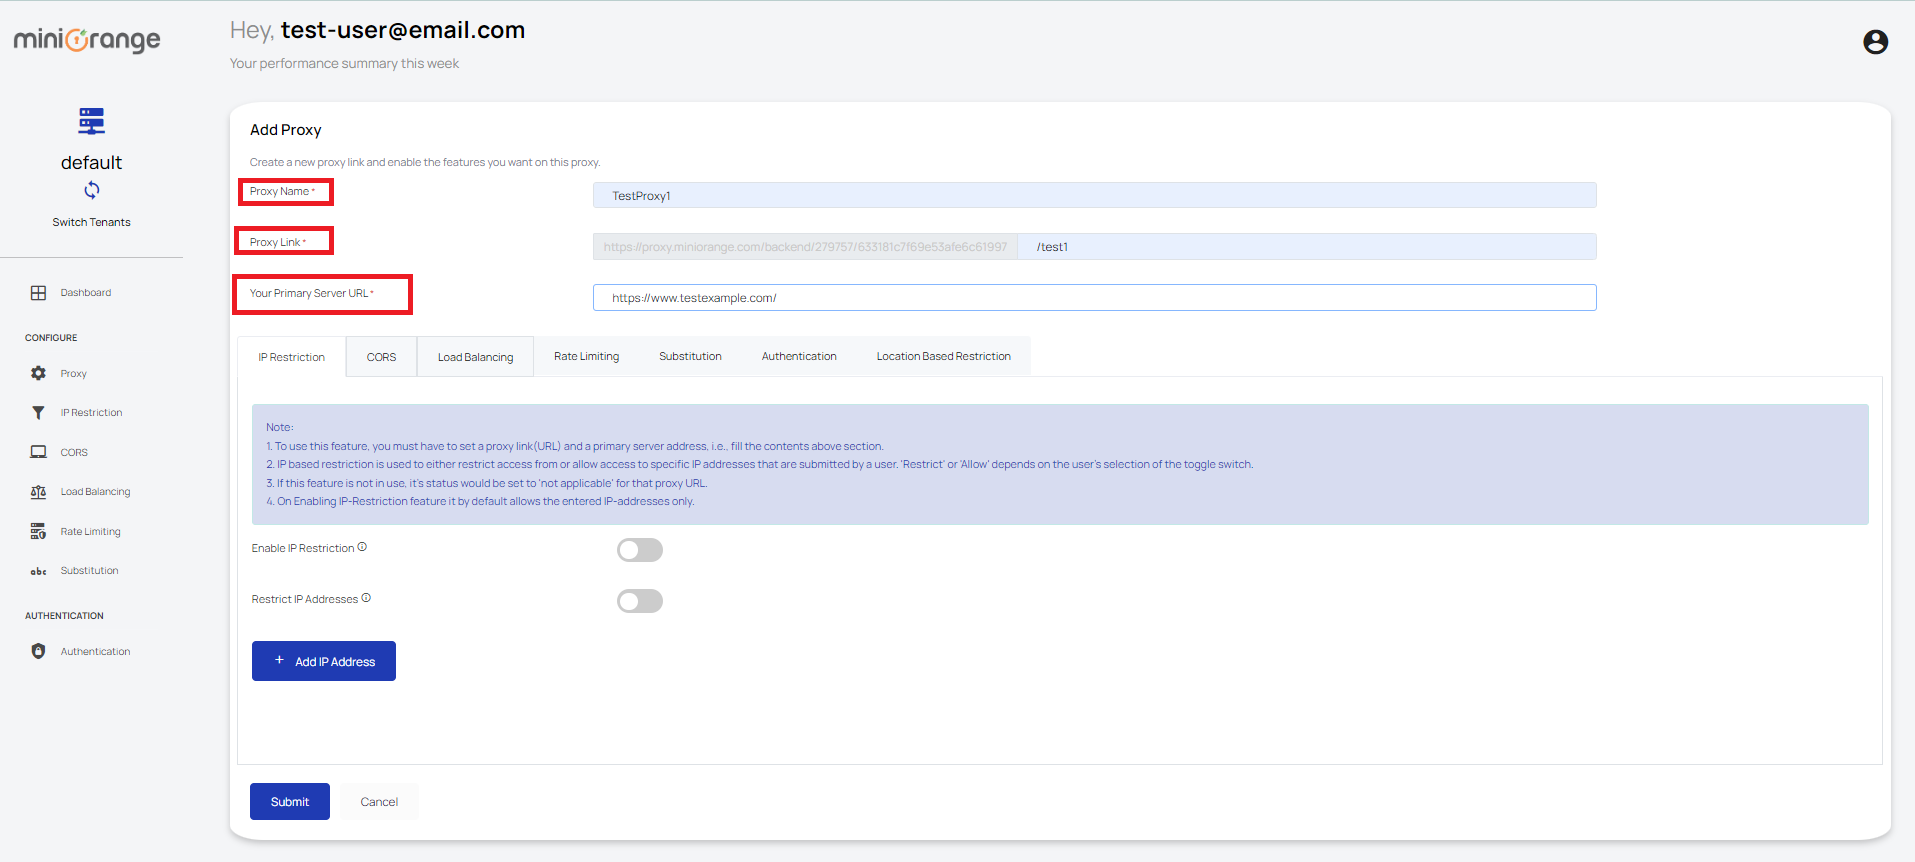Click the default tenant server icon
This screenshot has width=1915, height=862.
click(91, 121)
